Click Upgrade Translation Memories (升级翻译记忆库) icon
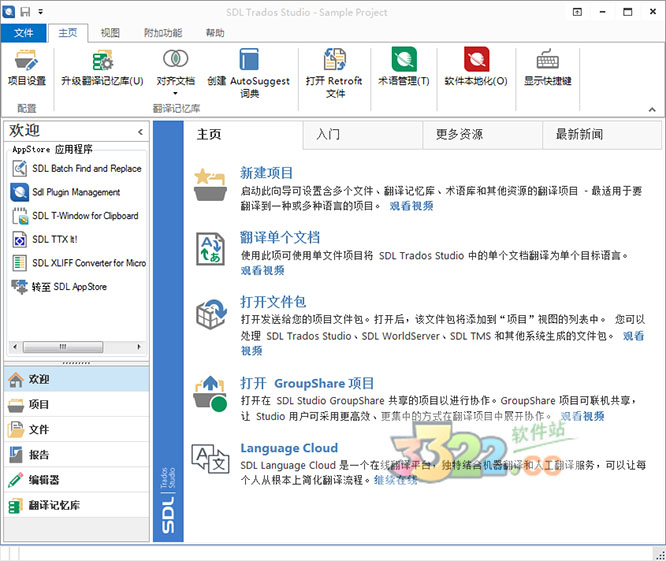This screenshot has width=666, height=561. [x=102, y=60]
